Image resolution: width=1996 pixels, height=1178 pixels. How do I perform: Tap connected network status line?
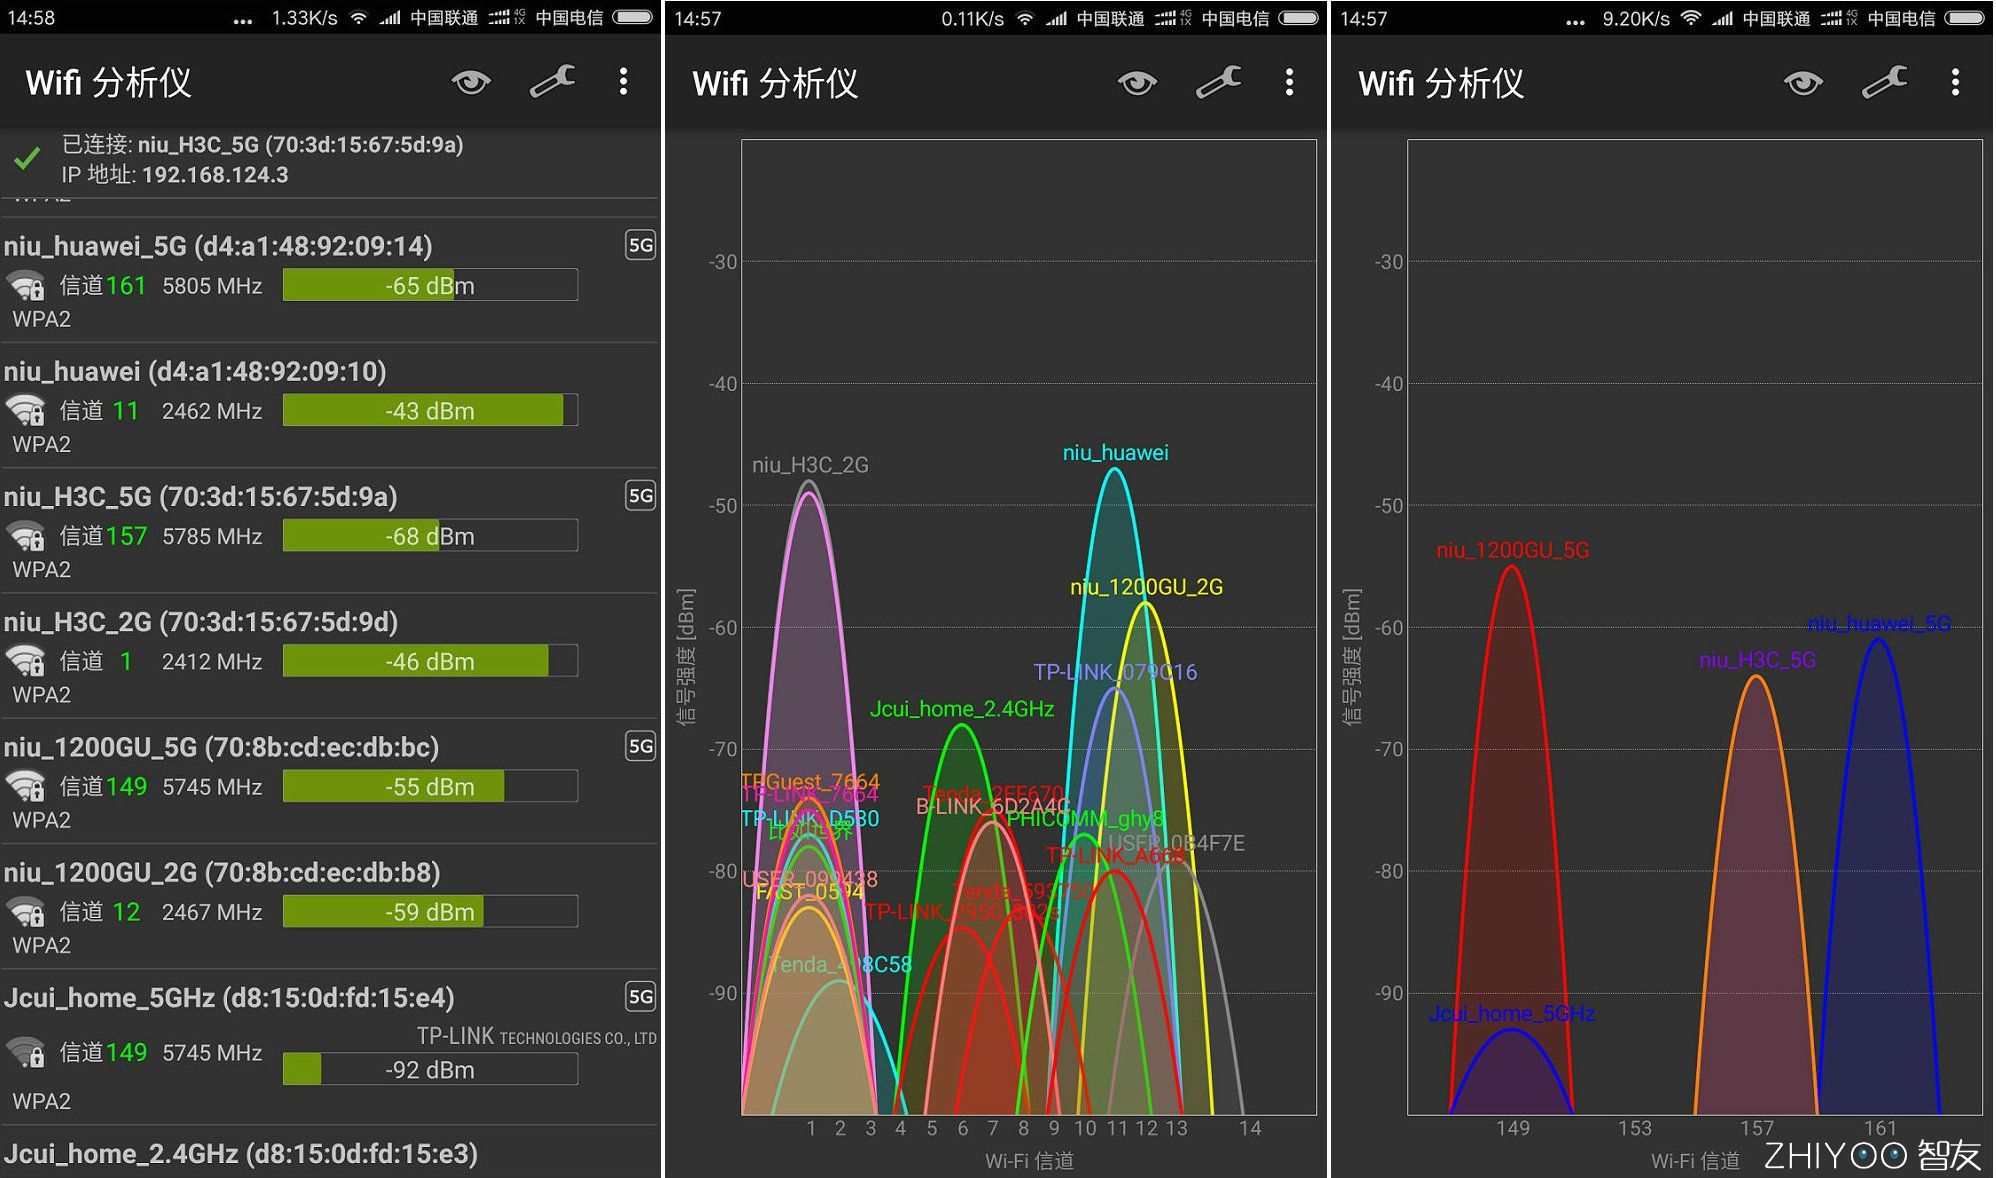(262, 145)
